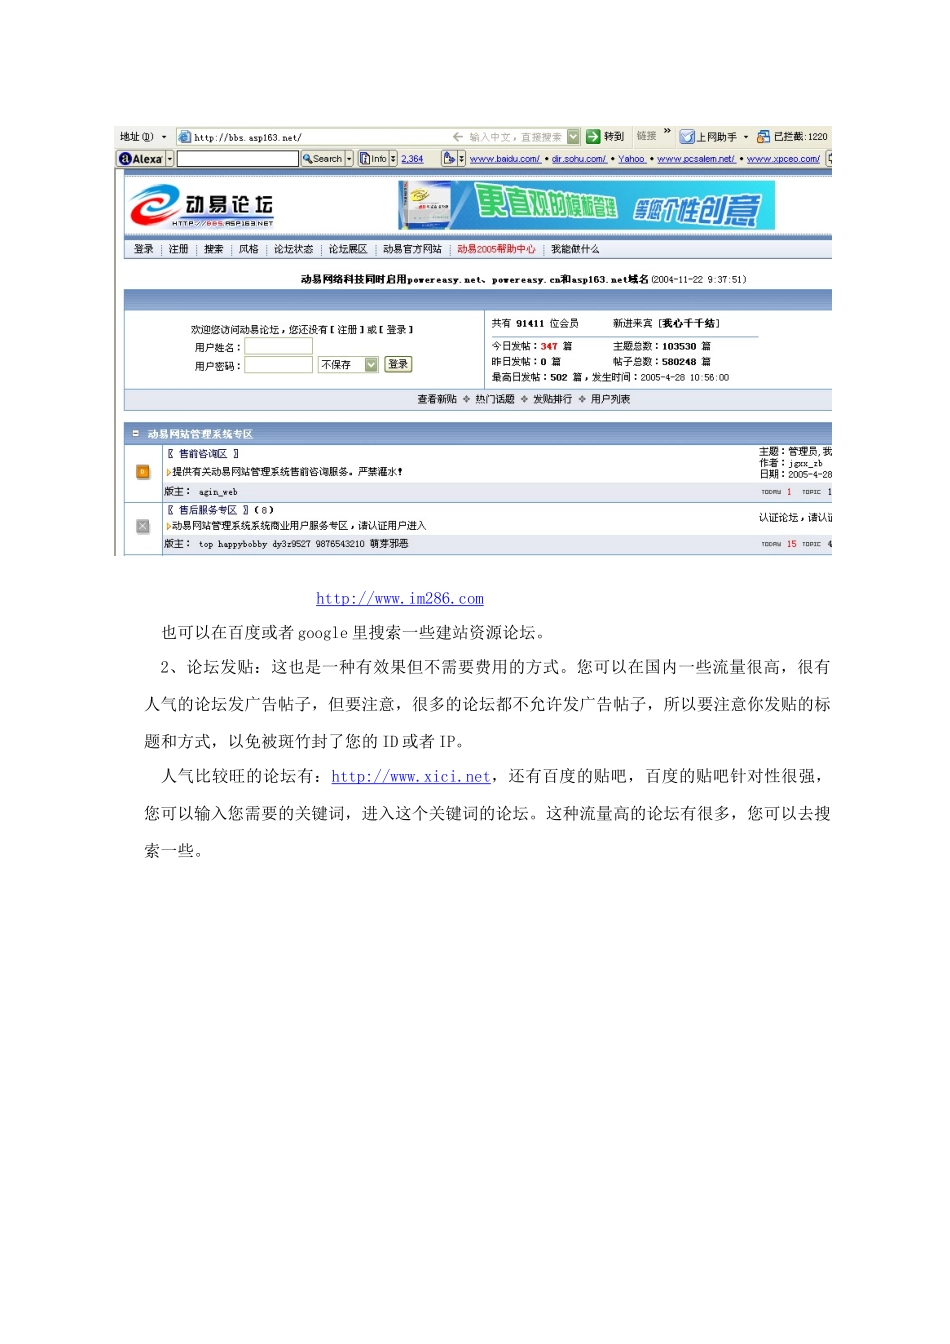
Task: Open the 我能做什么 menu item
Action: point(575,249)
